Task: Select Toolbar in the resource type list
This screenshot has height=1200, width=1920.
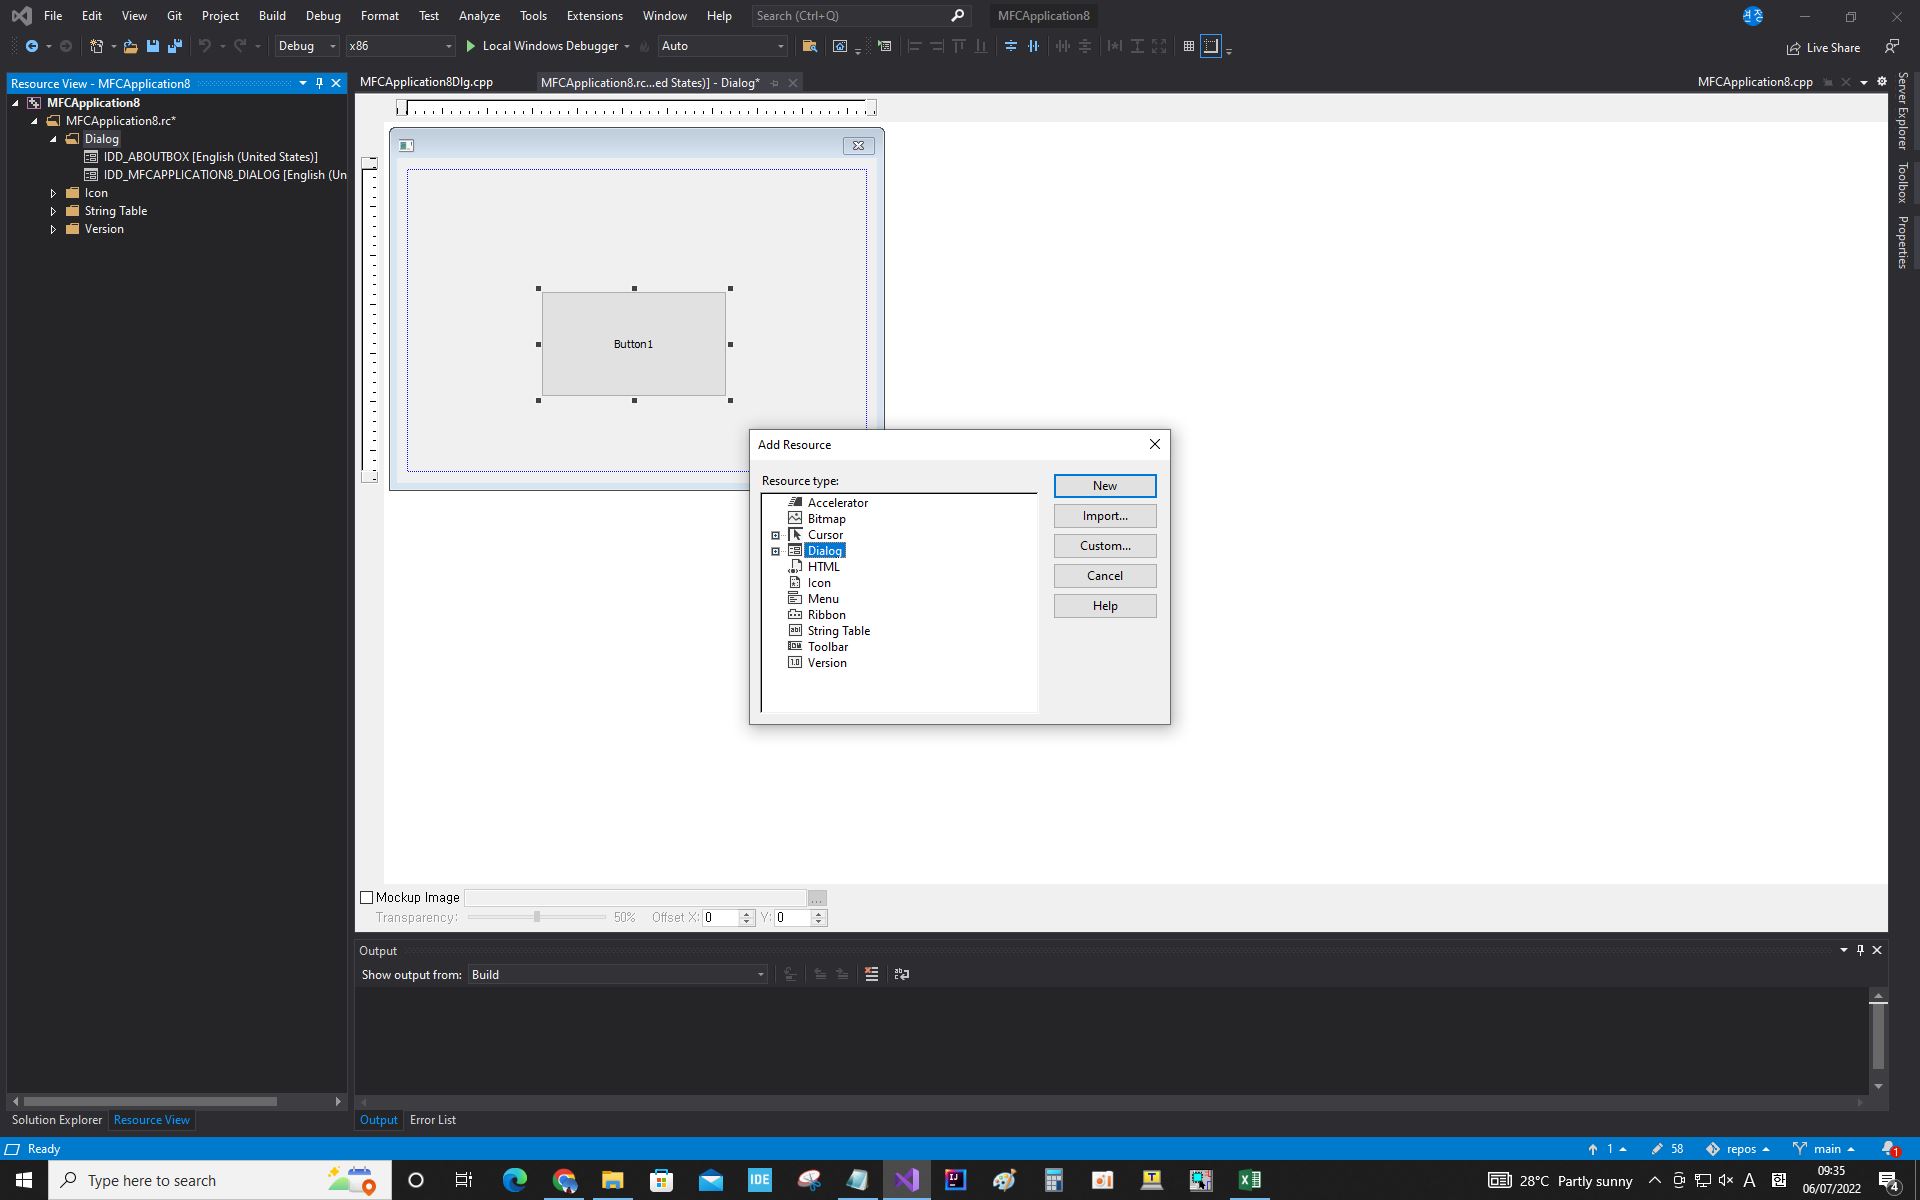Action: point(827,647)
